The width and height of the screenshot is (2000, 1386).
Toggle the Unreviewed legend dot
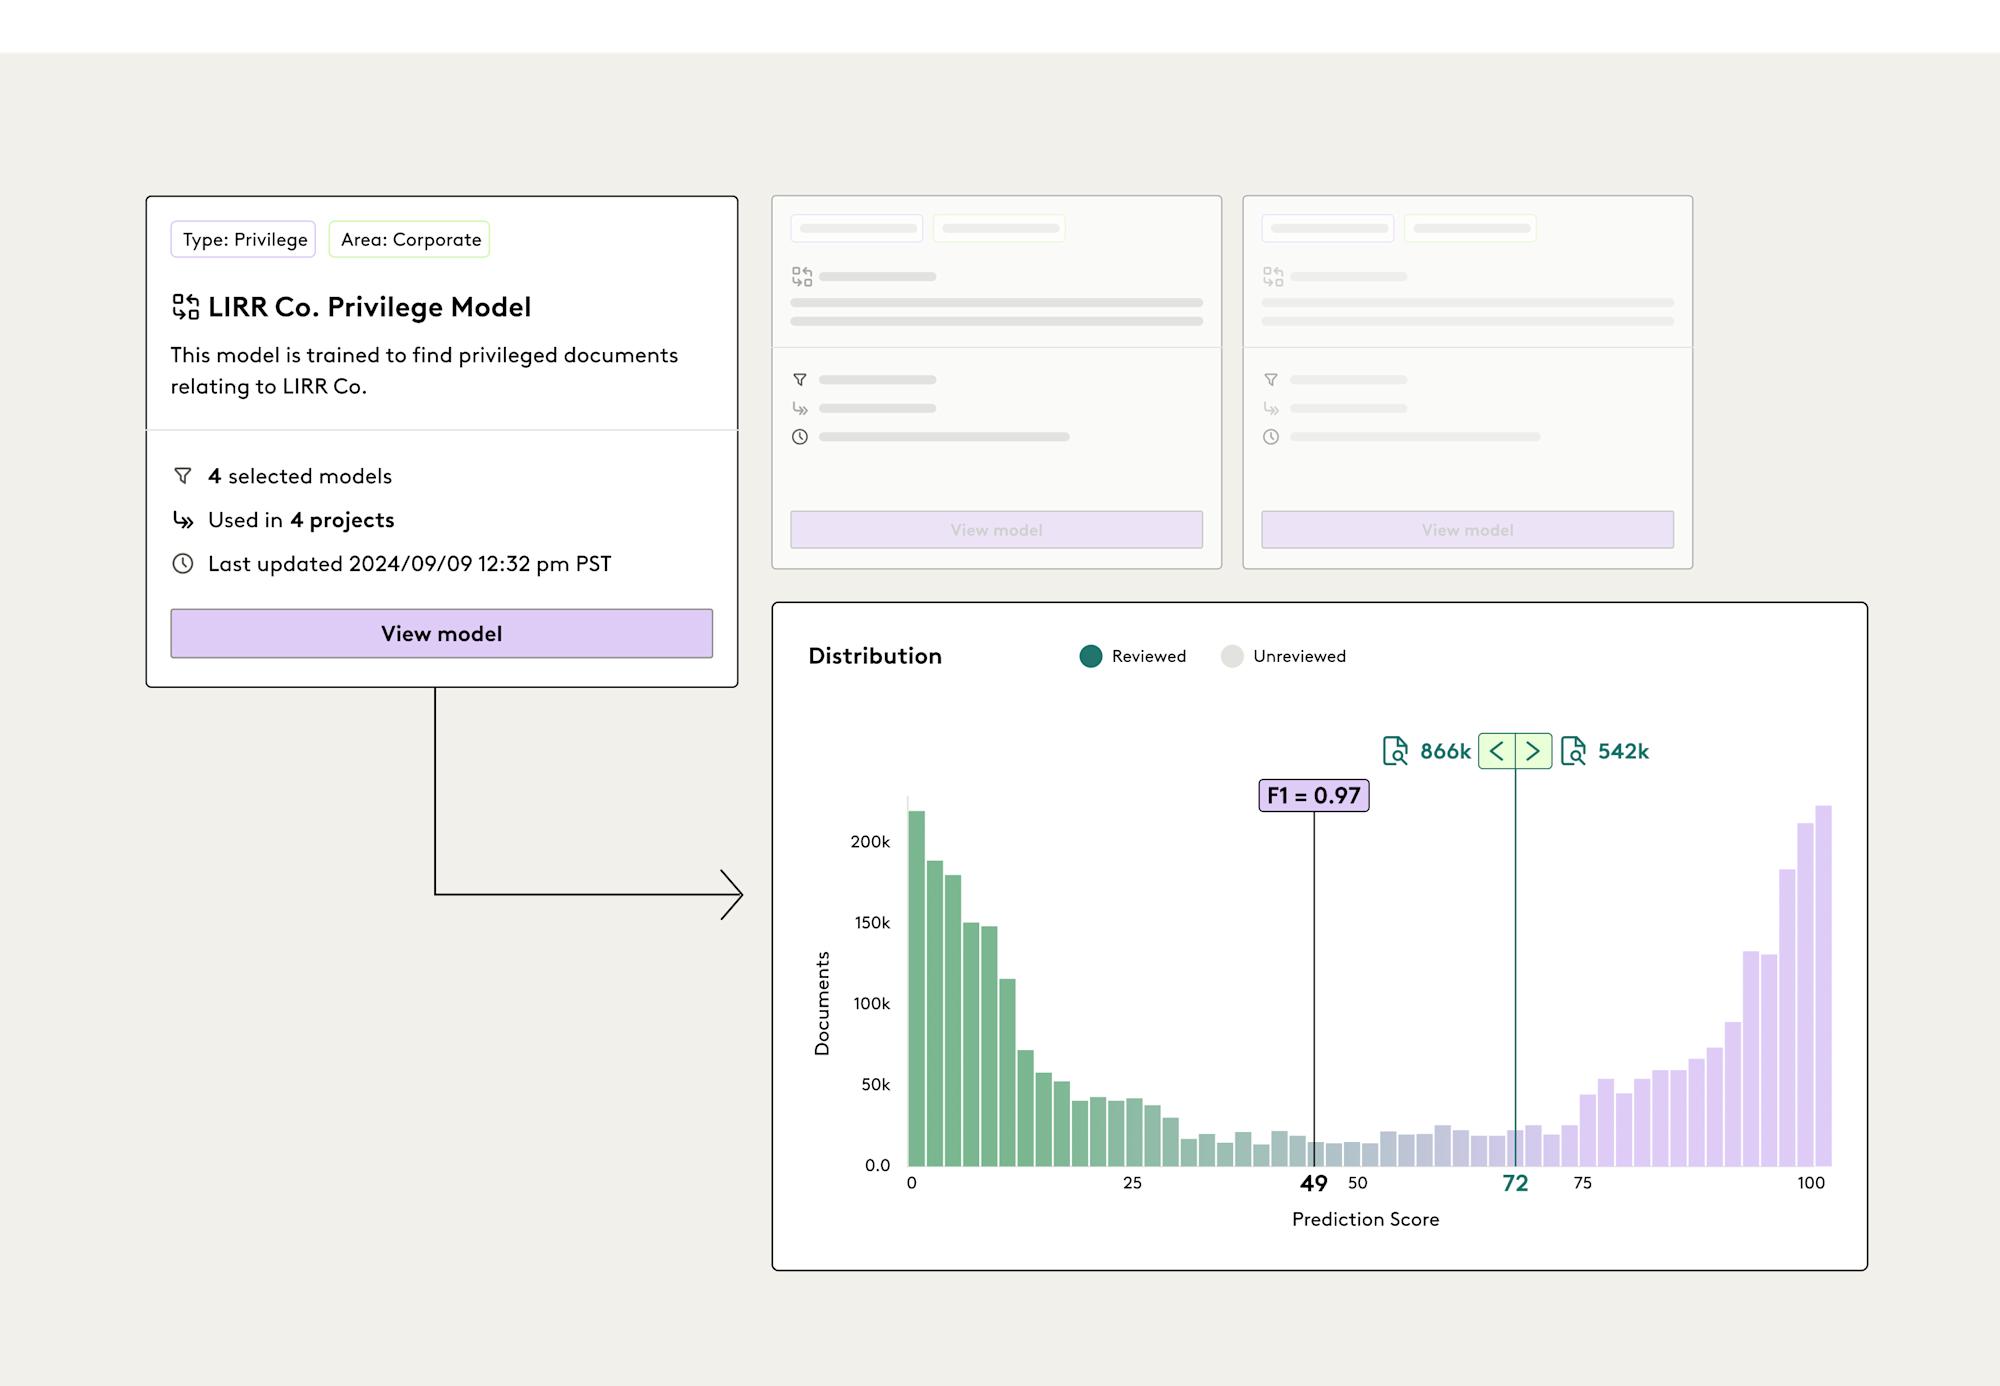point(1232,656)
